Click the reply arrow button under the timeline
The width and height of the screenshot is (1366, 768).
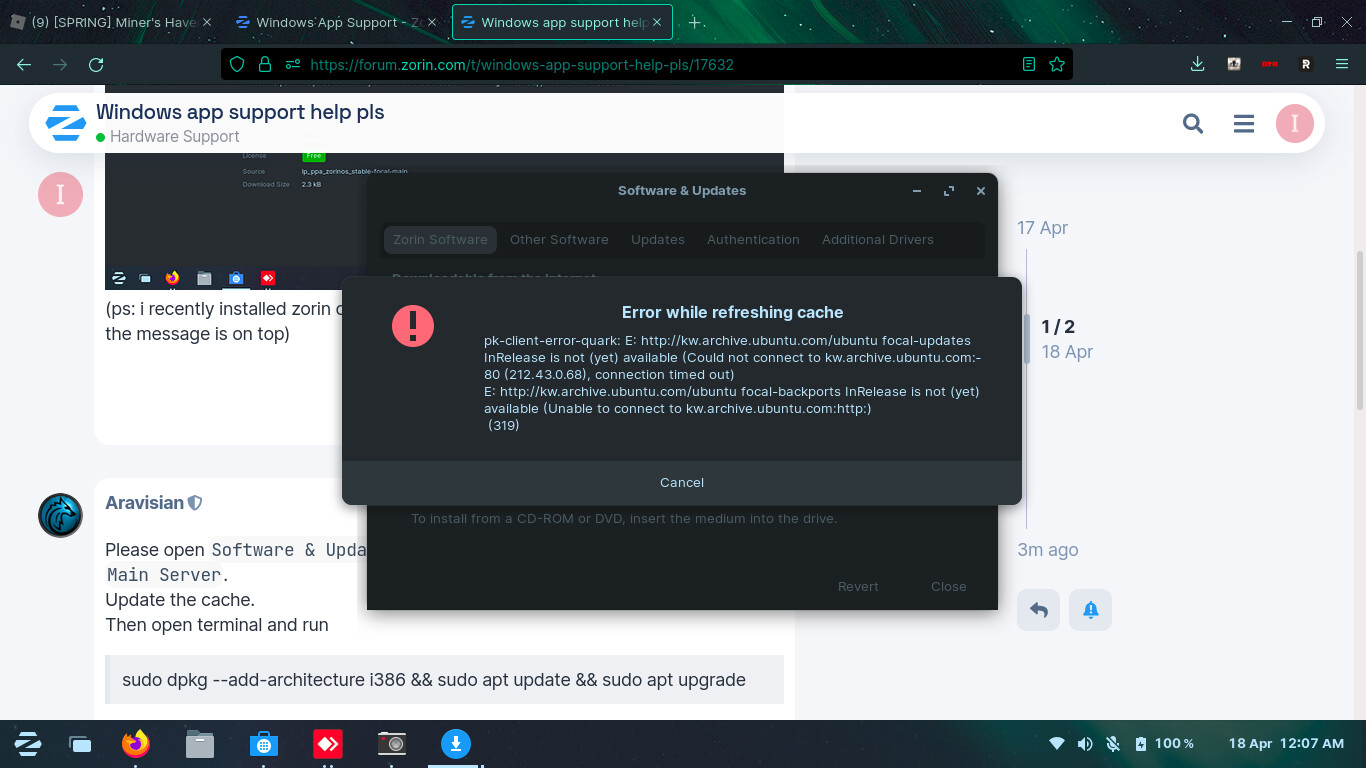[1039, 610]
